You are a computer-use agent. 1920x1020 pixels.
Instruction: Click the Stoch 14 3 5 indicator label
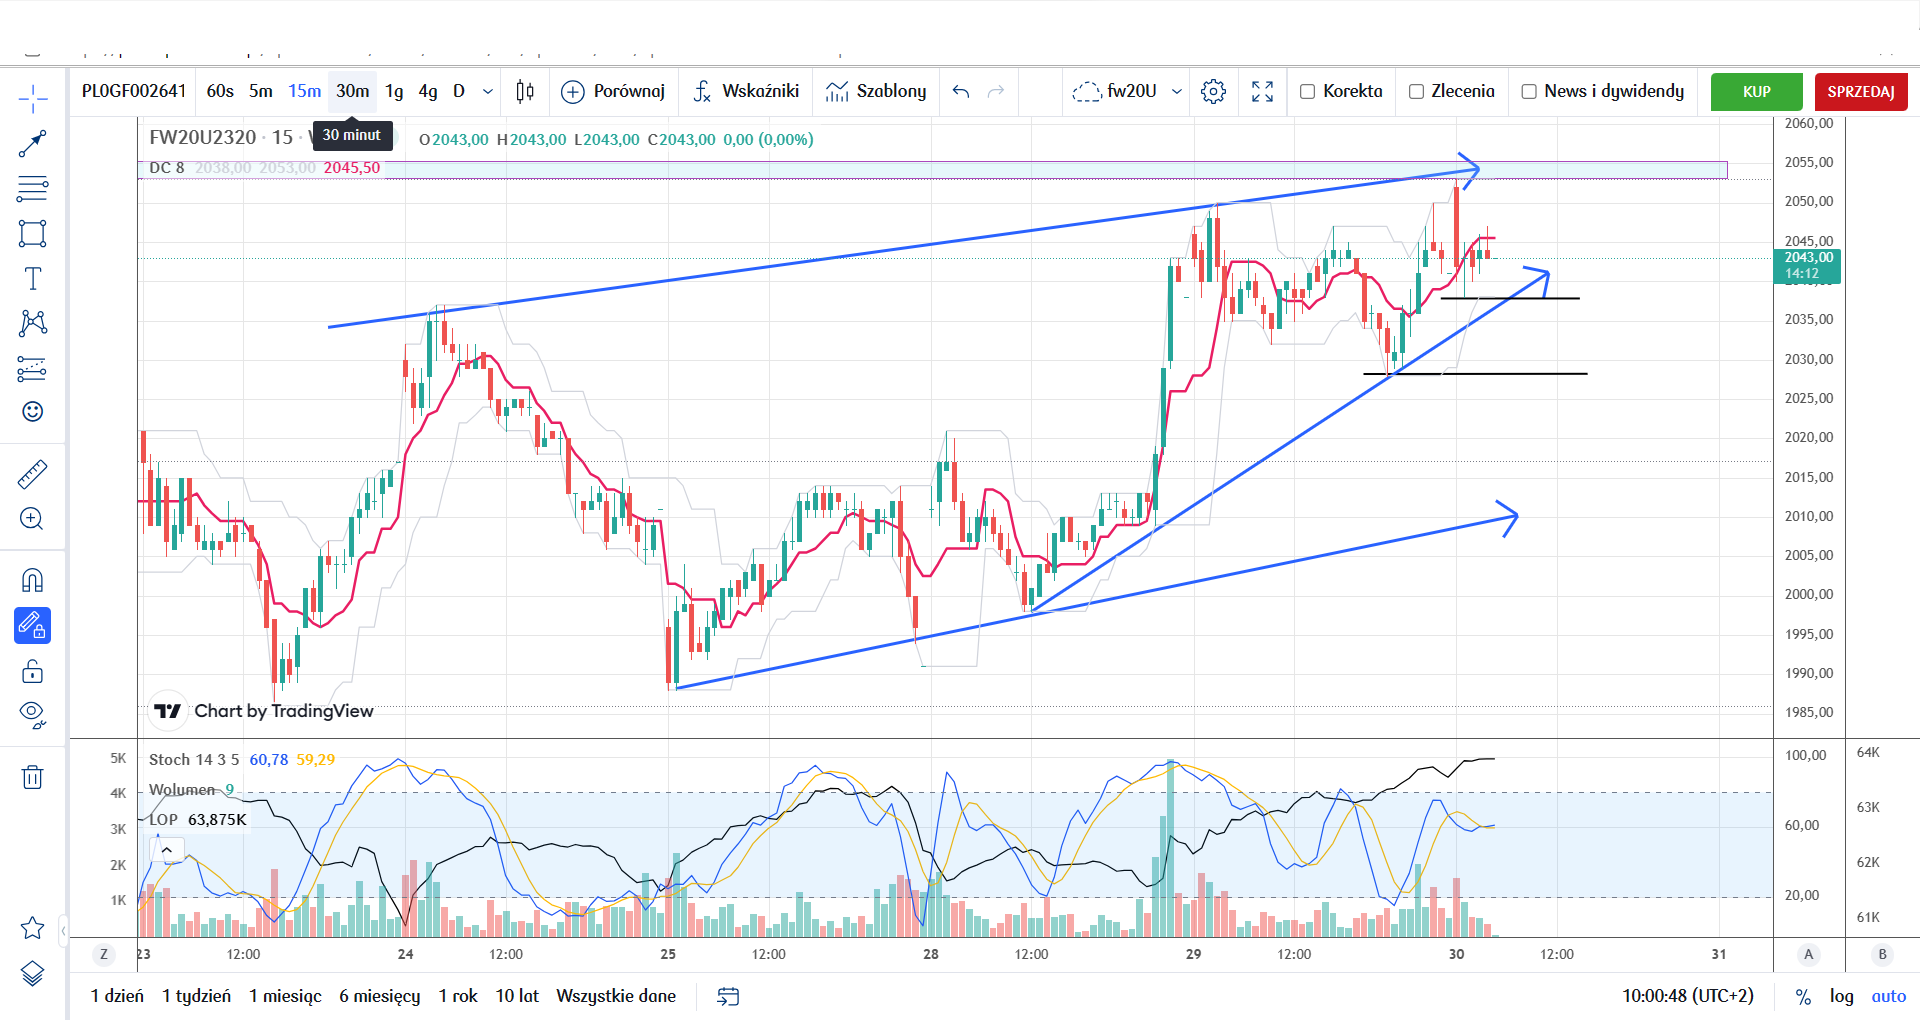coord(194,760)
